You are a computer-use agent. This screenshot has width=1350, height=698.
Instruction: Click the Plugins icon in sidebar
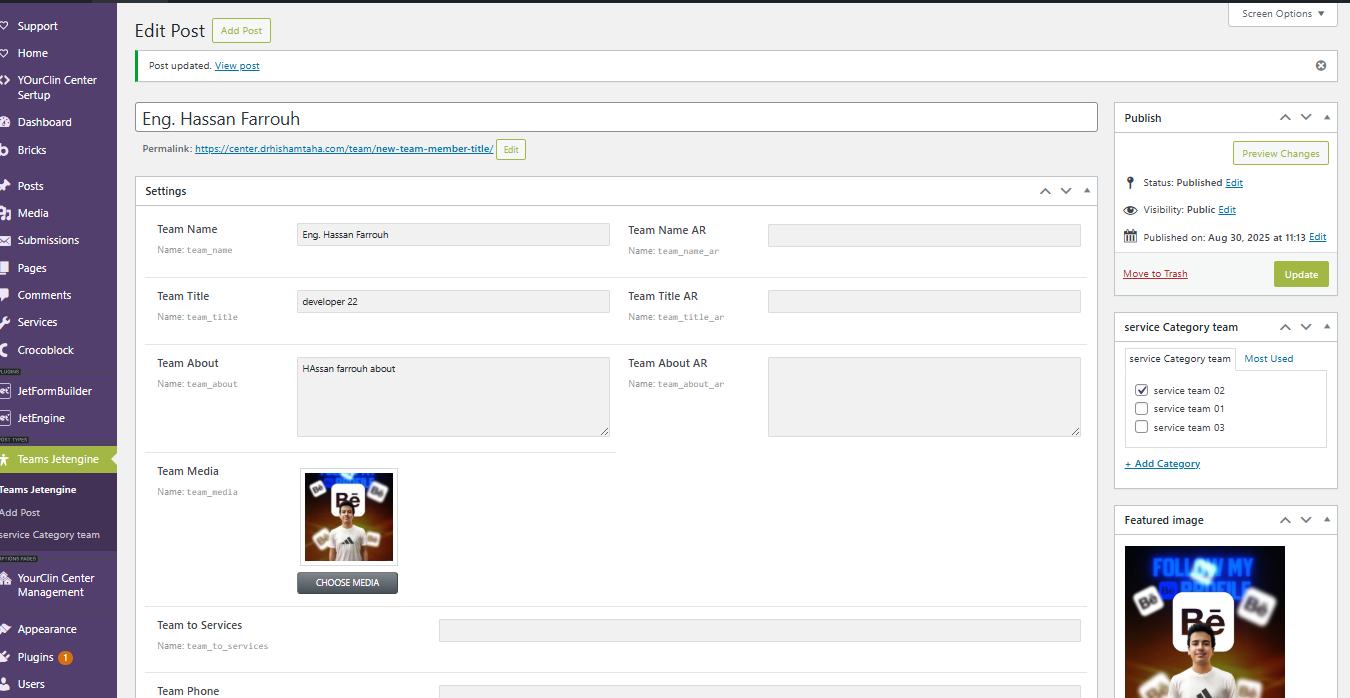pos(5,657)
